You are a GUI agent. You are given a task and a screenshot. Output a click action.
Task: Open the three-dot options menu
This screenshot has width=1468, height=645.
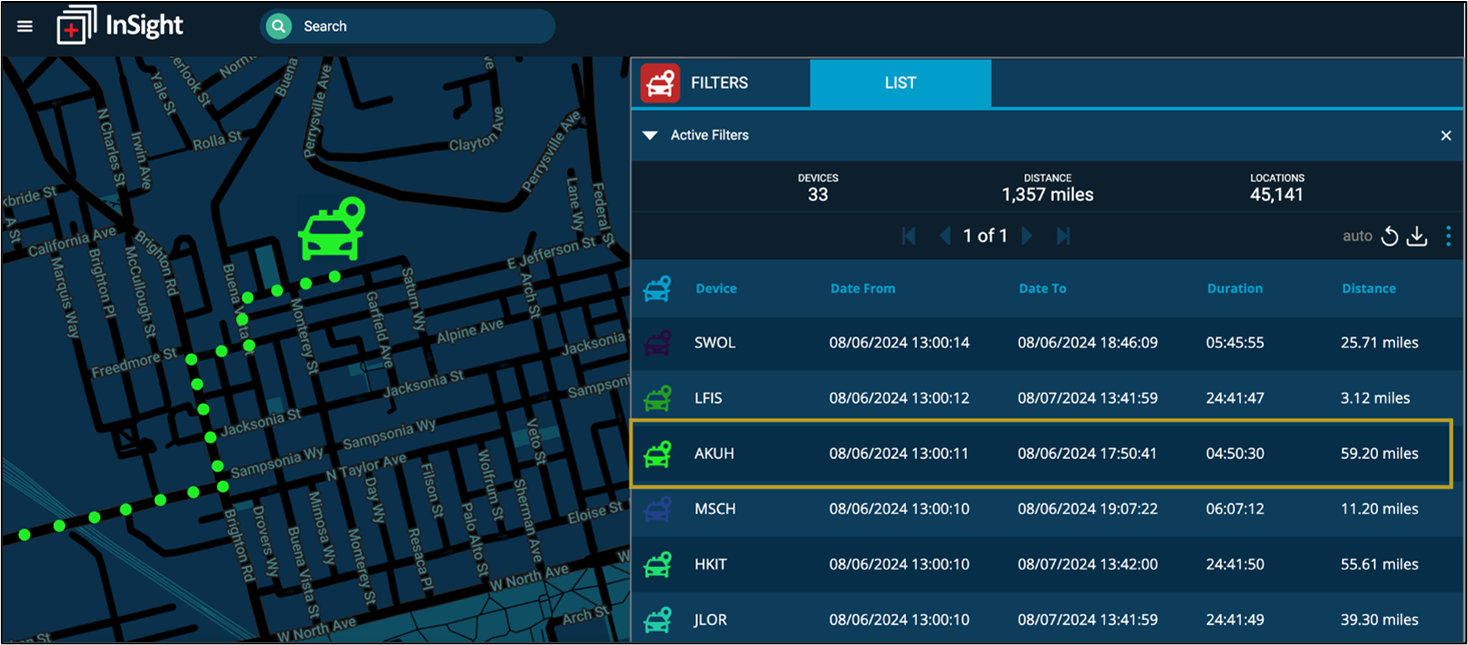point(1447,236)
